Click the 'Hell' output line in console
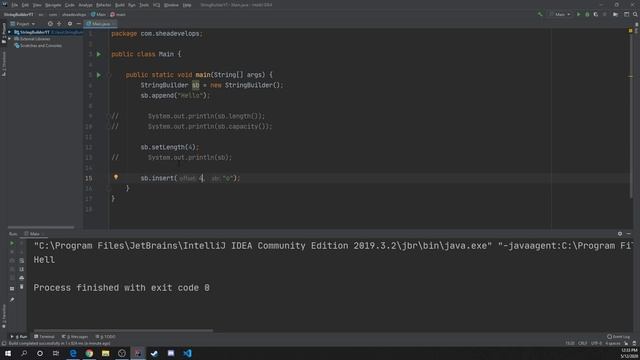The height and width of the screenshot is (360, 640). (x=44, y=260)
